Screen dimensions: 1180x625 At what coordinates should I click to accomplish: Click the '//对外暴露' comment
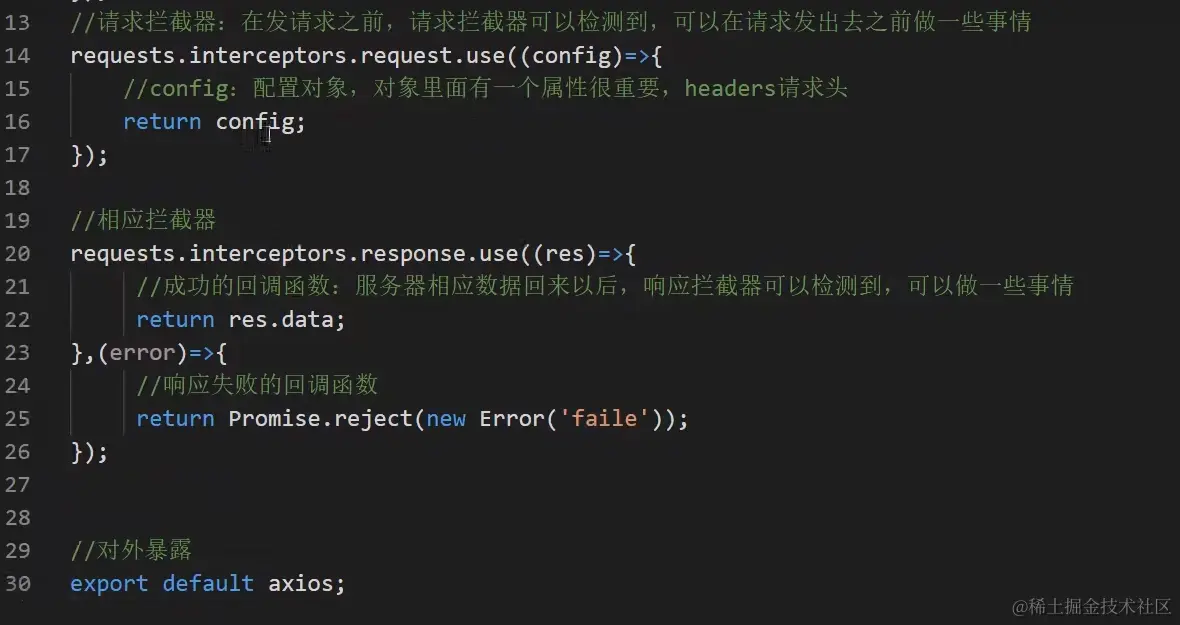pyautogui.click(x=131, y=550)
